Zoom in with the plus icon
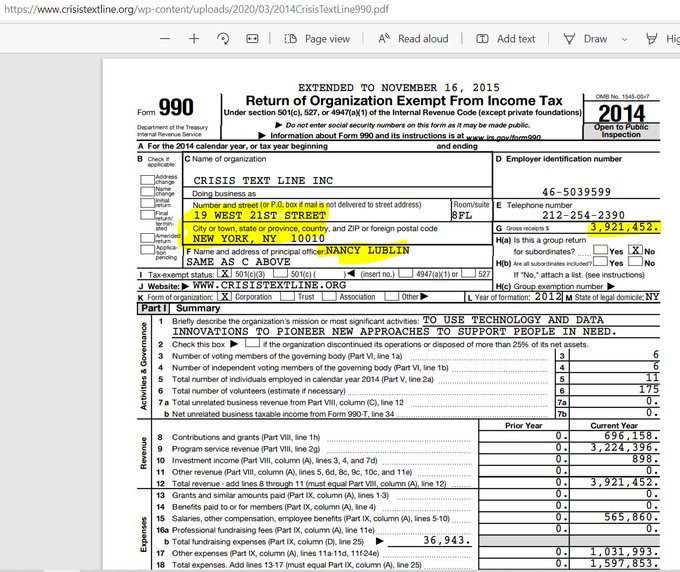Image resolution: width=680 pixels, height=572 pixels. click(194, 39)
